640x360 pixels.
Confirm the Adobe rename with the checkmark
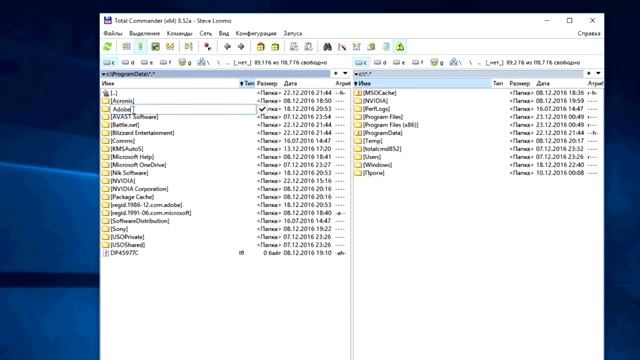(x=262, y=109)
